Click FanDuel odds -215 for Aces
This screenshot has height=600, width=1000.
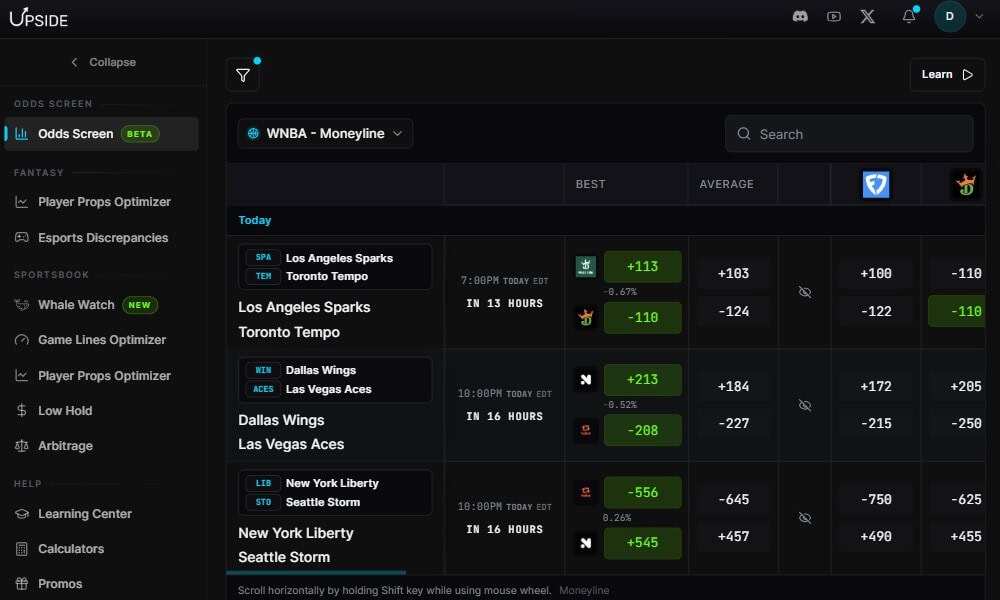click(x=876, y=423)
